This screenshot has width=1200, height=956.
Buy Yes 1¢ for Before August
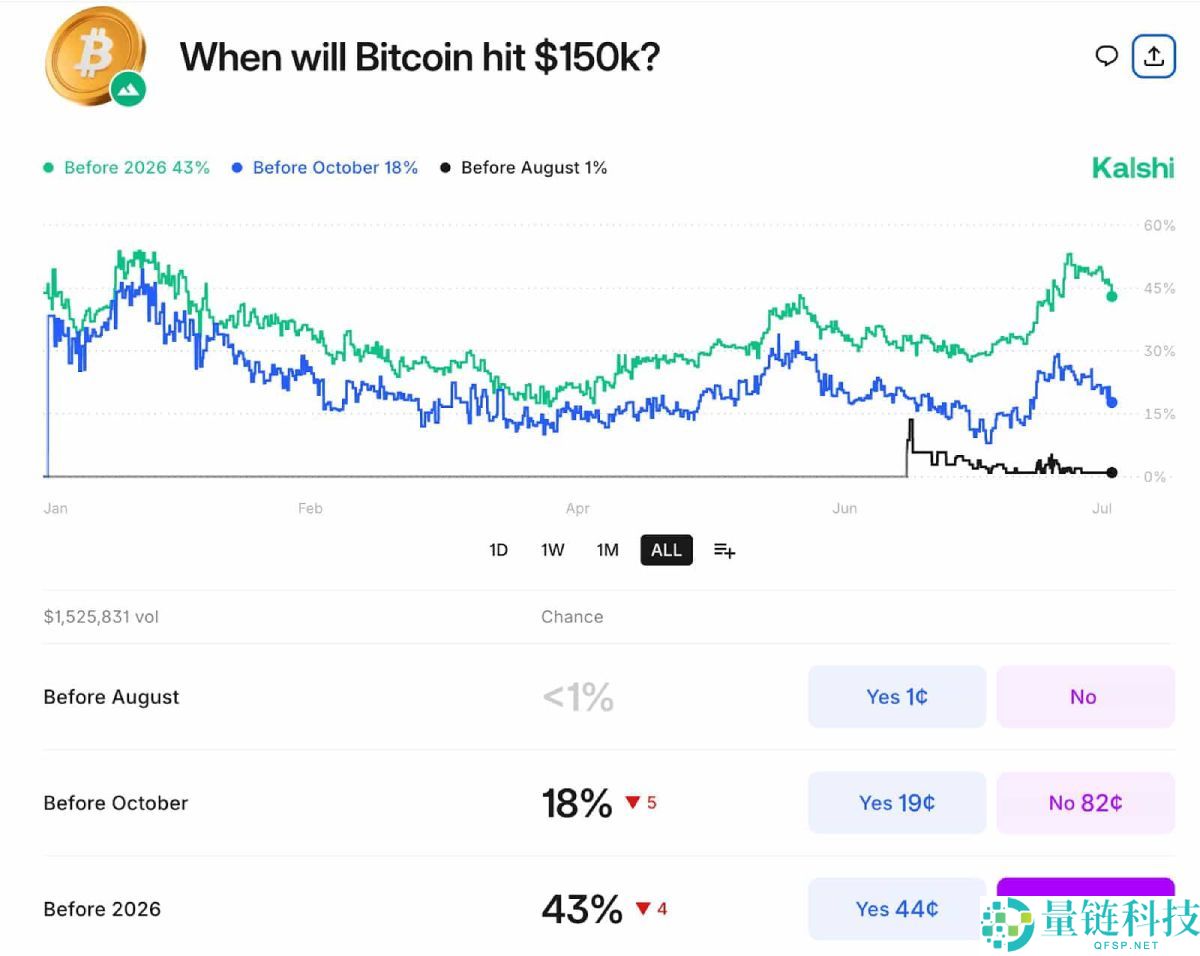click(x=896, y=697)
